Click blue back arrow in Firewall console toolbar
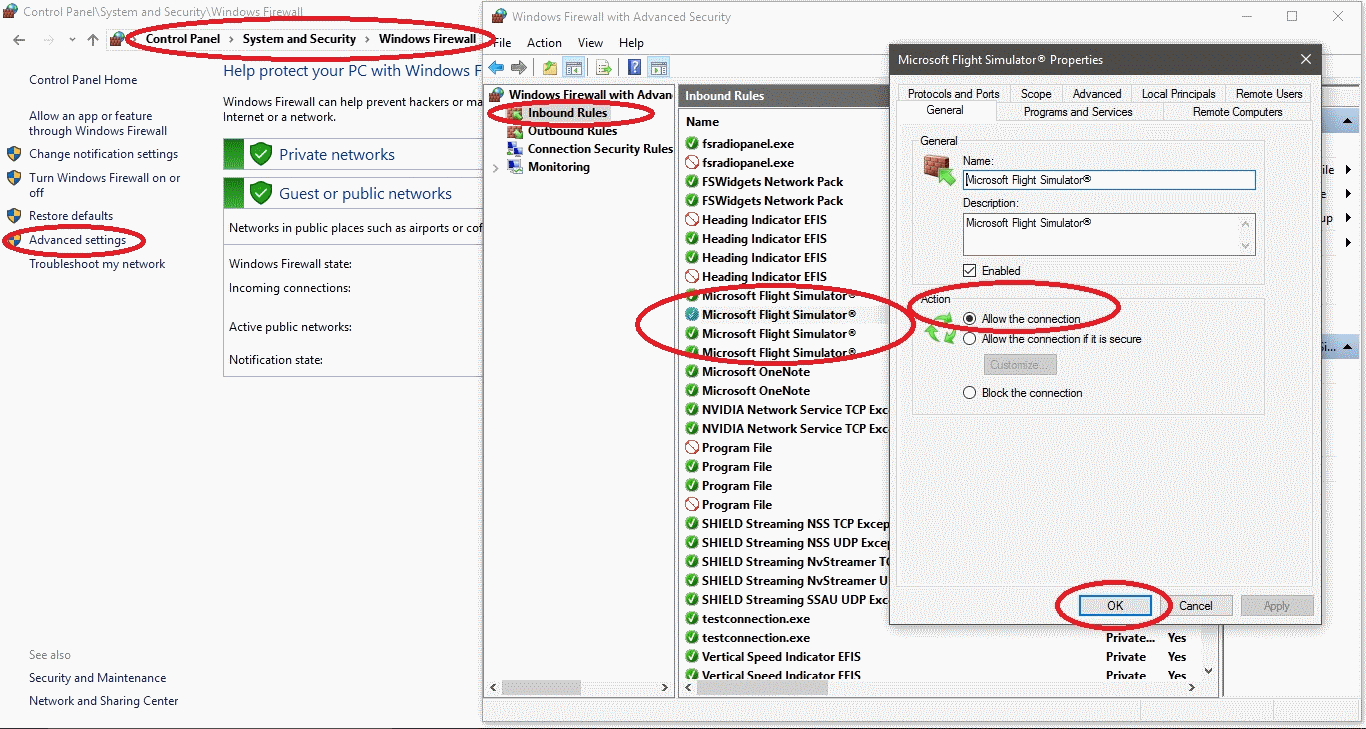1366x729 pixels. coord(496,68)
